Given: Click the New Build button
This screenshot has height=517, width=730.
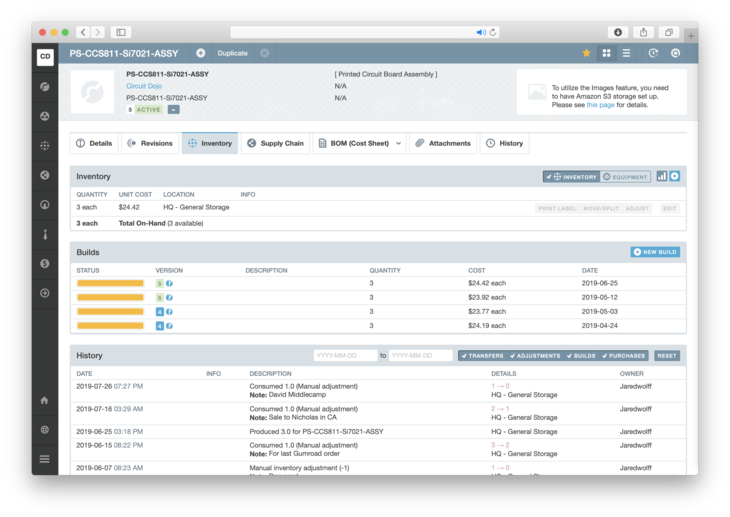Looking at the screenshot, I should 655,252.
